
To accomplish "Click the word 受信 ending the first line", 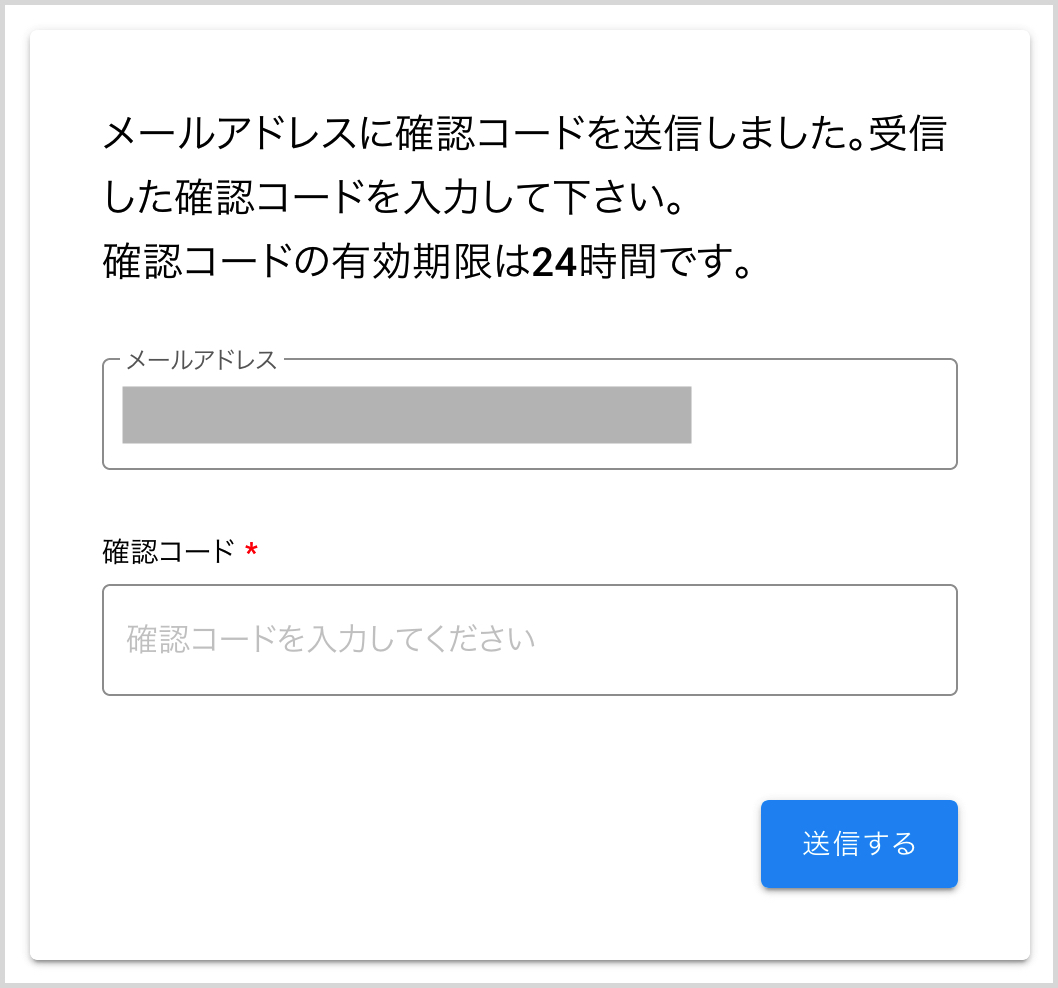I will click(907, 134).
